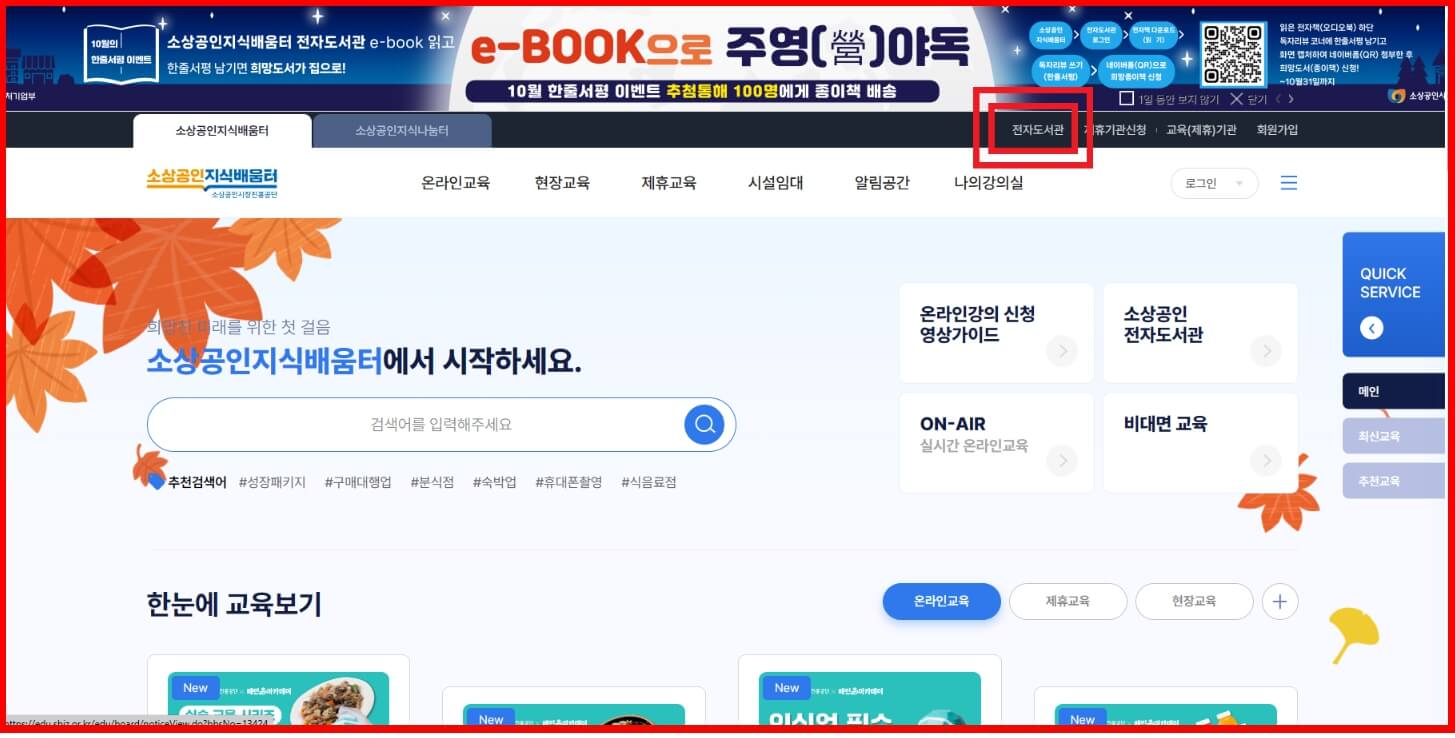This screenshot has height=738, width=1455.
Task: Click arrow on 비대면 교육 card
Action: (x=1266, y=461)
